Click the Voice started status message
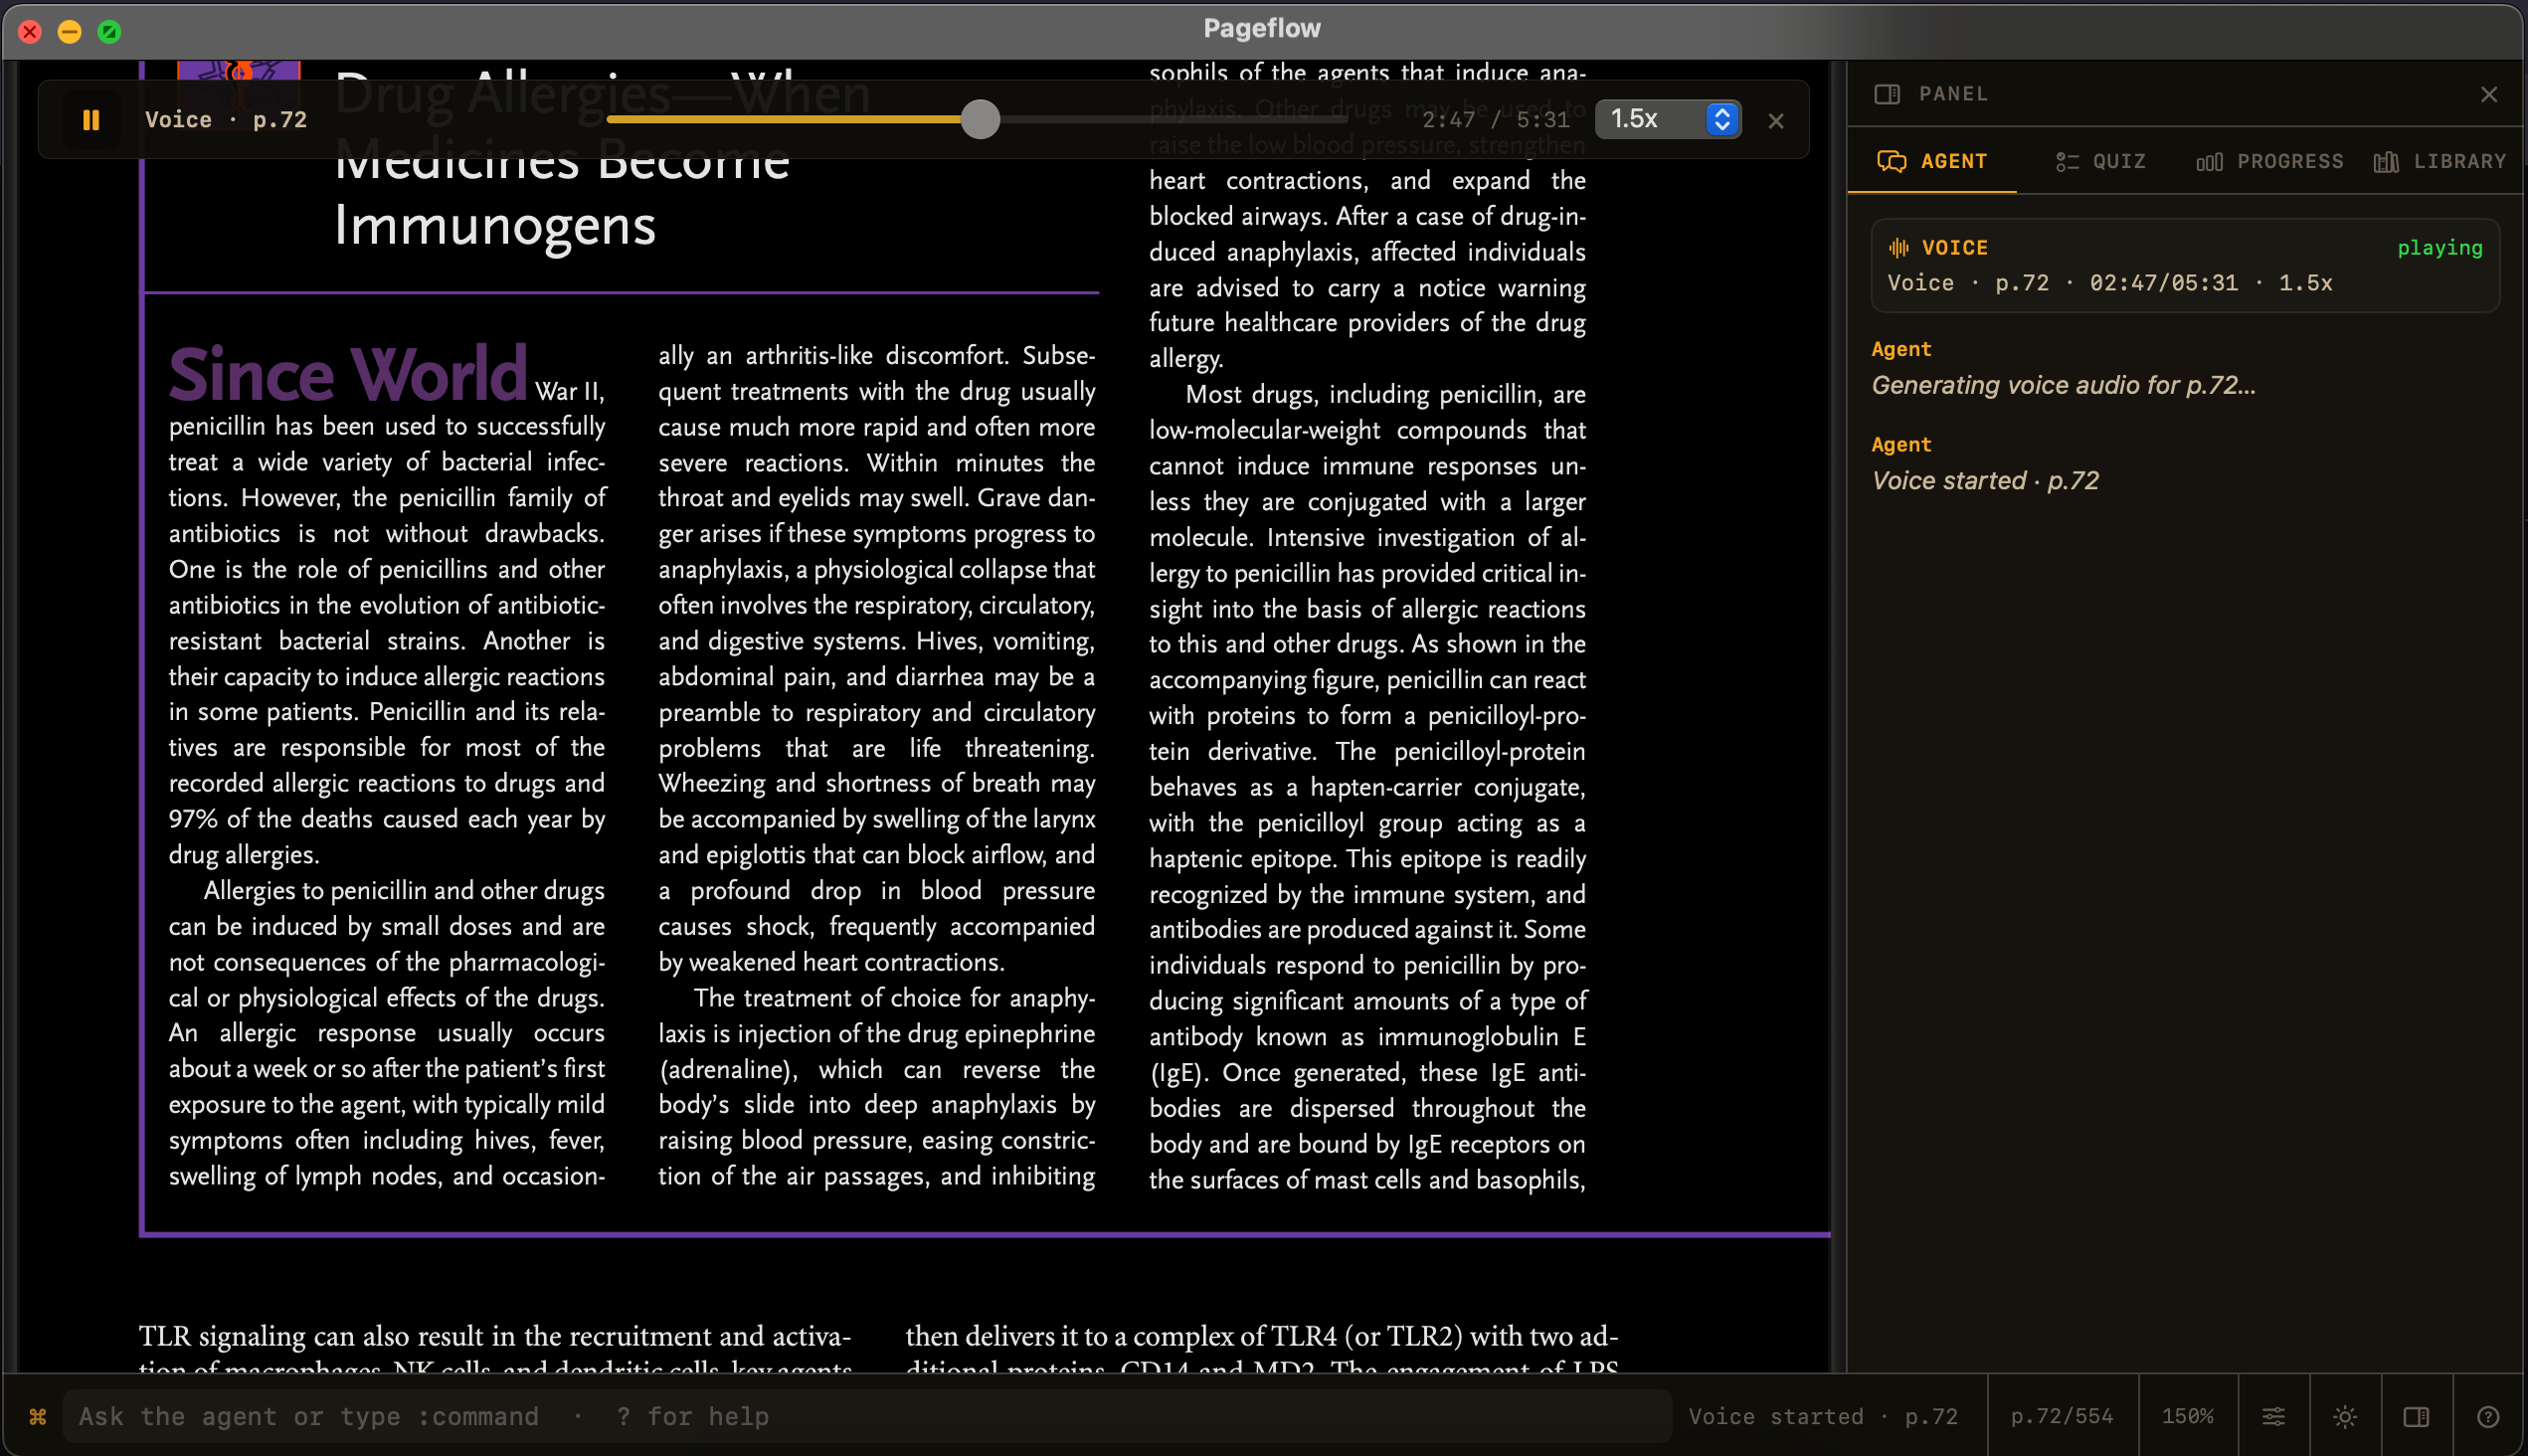This screenshot has height=1456, width=2528. click(x=1822, y=1416)
